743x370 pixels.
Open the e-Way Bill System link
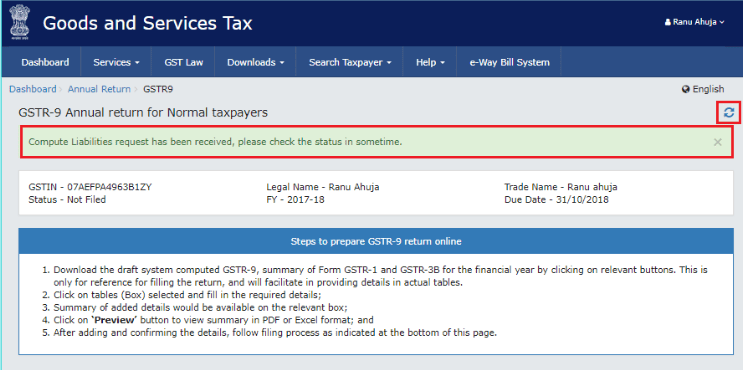click(x=509, y=62)
